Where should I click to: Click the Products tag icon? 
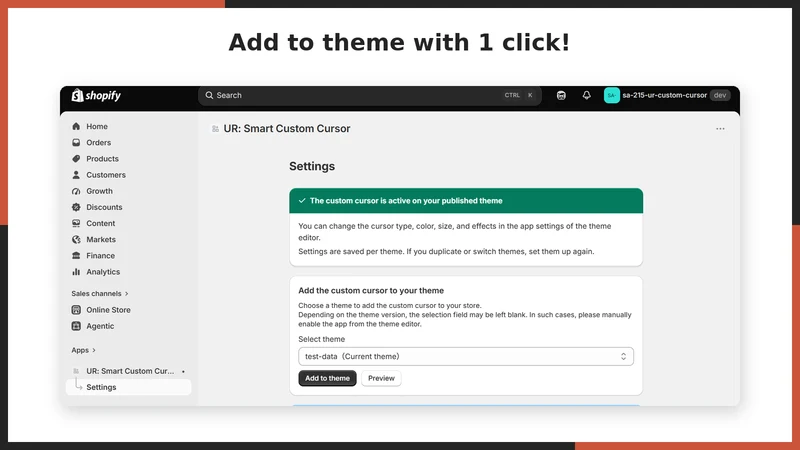click(76, 159)
